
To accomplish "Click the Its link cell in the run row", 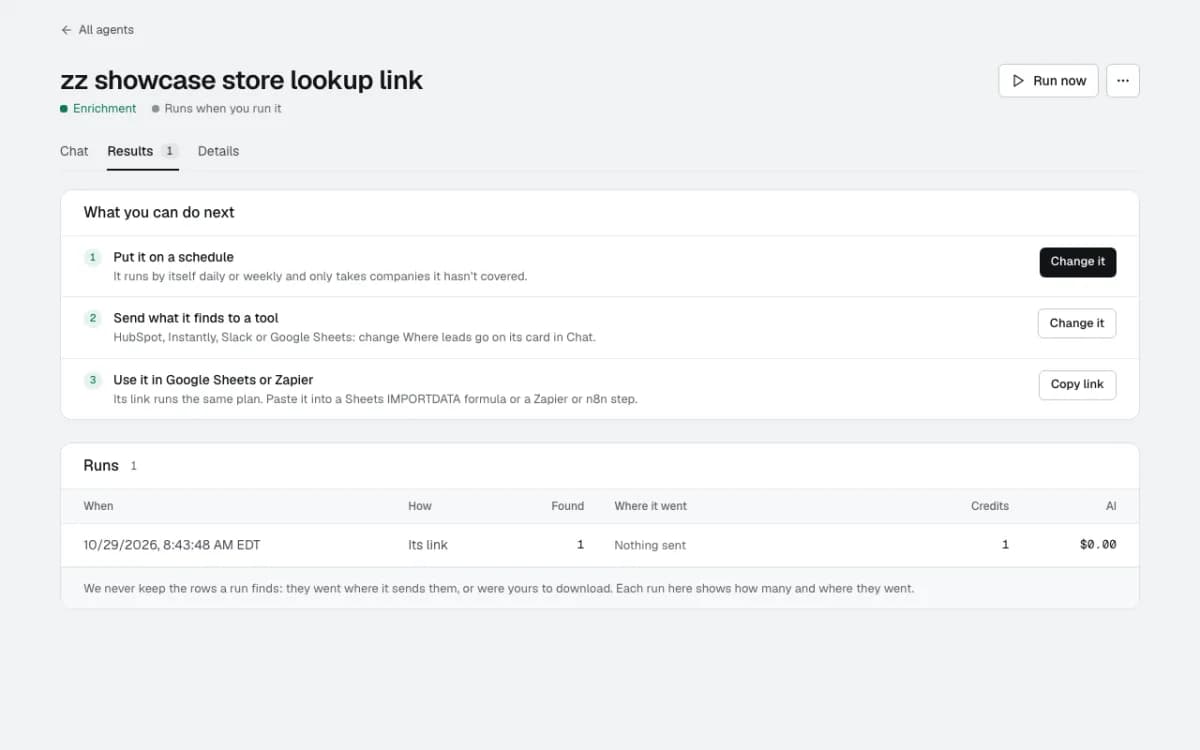I will click(428, 545).
